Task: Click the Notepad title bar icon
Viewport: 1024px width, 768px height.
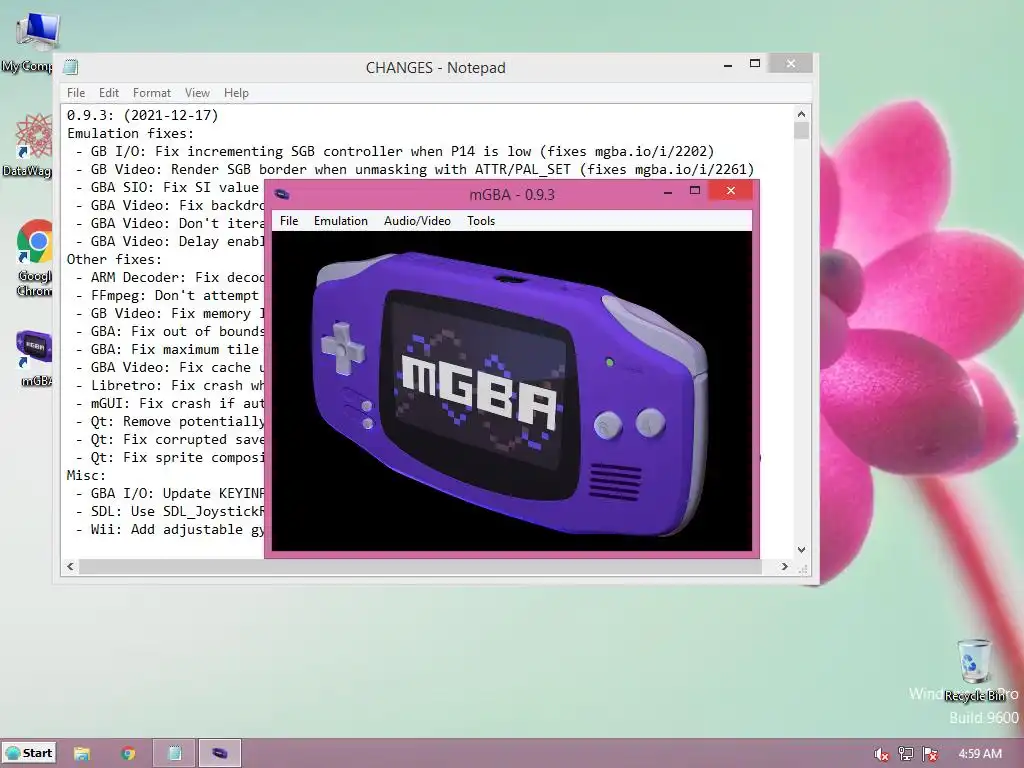Action: click(71, 67)
